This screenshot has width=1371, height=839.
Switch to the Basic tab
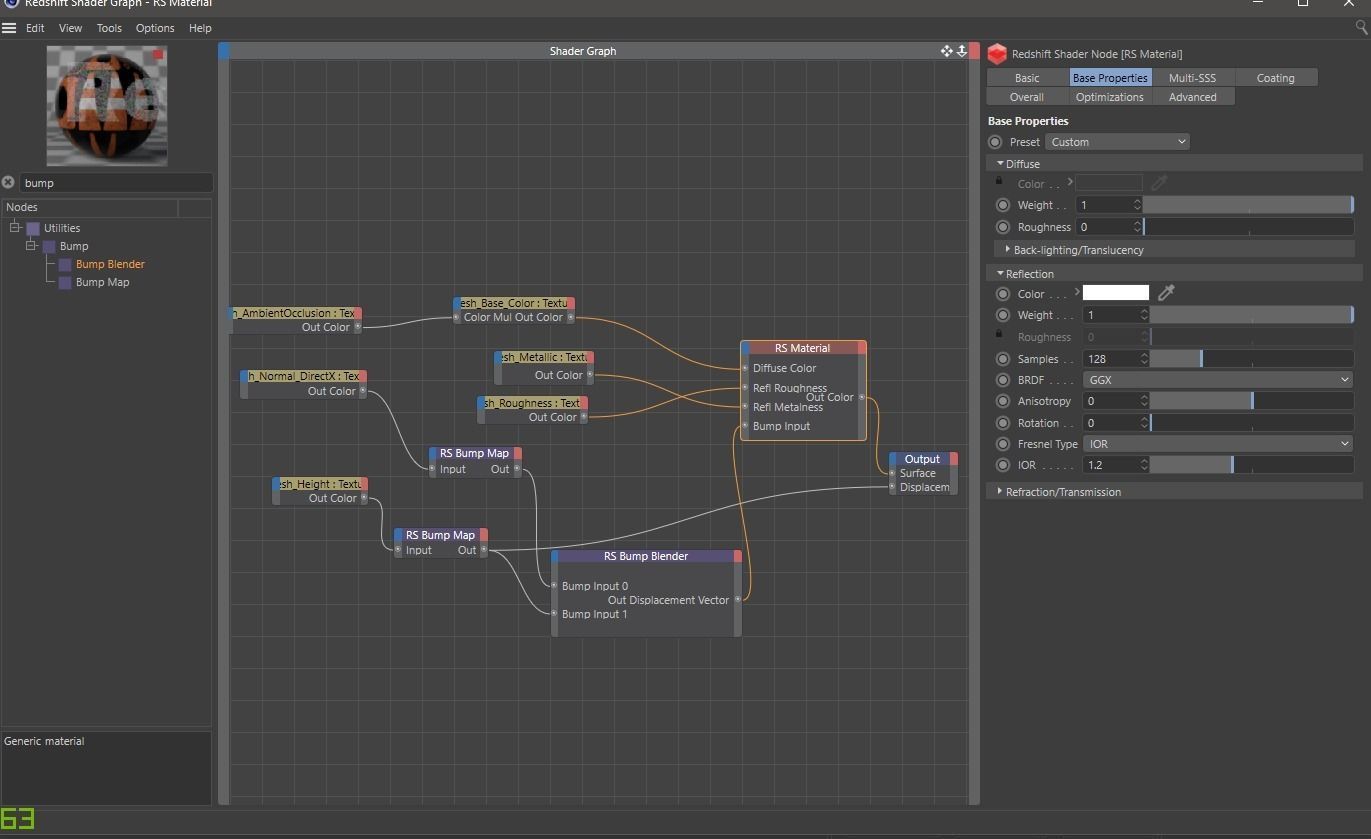(1026, 78)
